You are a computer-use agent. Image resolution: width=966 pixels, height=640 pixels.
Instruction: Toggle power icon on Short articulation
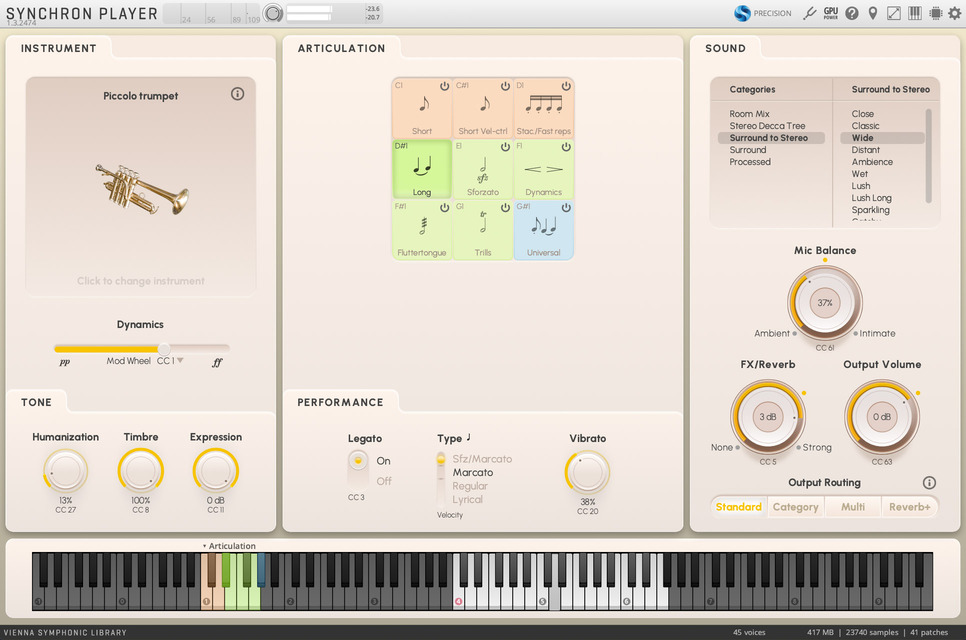[444, 86]
